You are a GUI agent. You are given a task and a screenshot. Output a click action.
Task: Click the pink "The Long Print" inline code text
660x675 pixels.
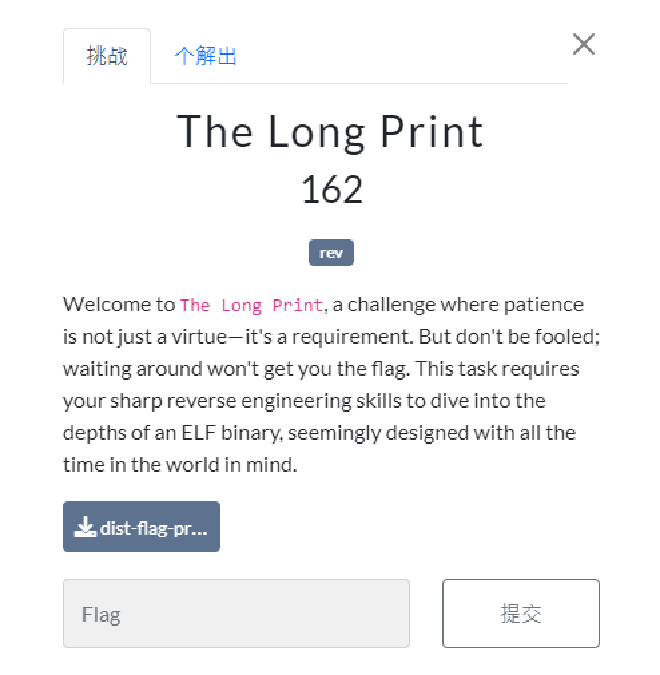pyautogui.click(x=251, y=305)
